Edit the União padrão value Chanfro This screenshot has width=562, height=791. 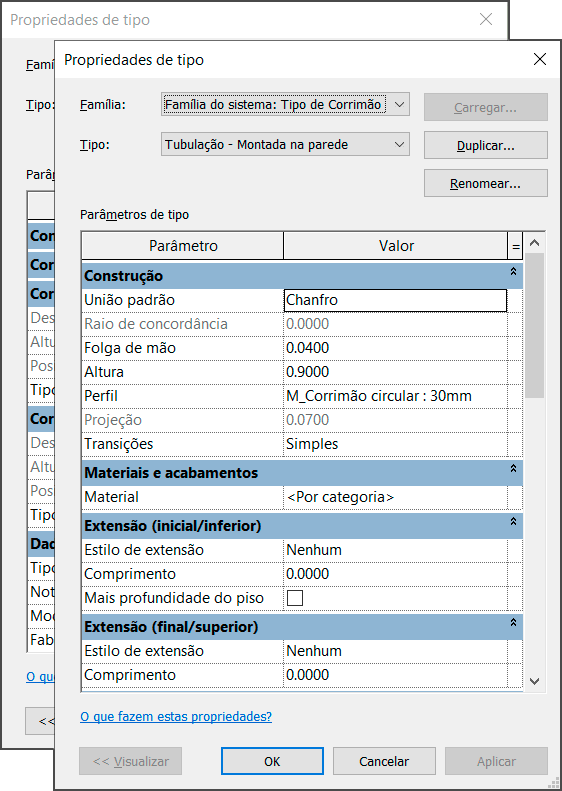click(x=395, y=300)
